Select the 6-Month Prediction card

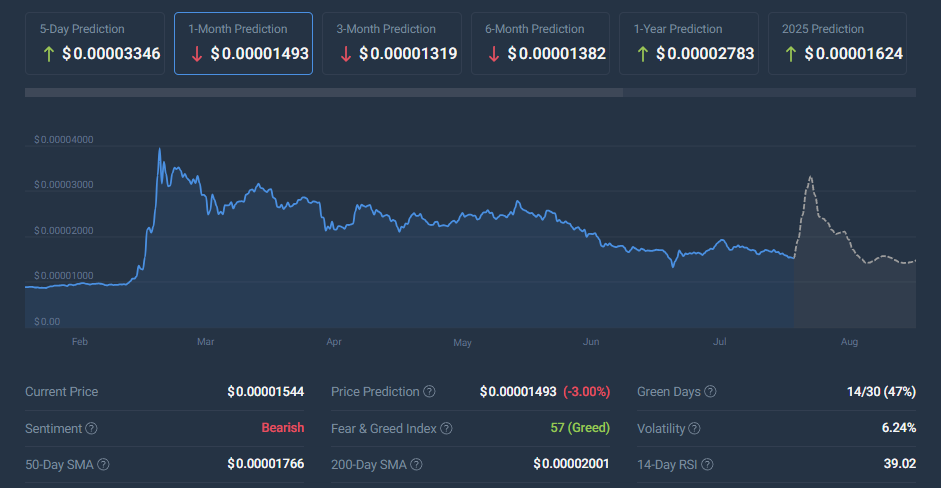point(540,43)
